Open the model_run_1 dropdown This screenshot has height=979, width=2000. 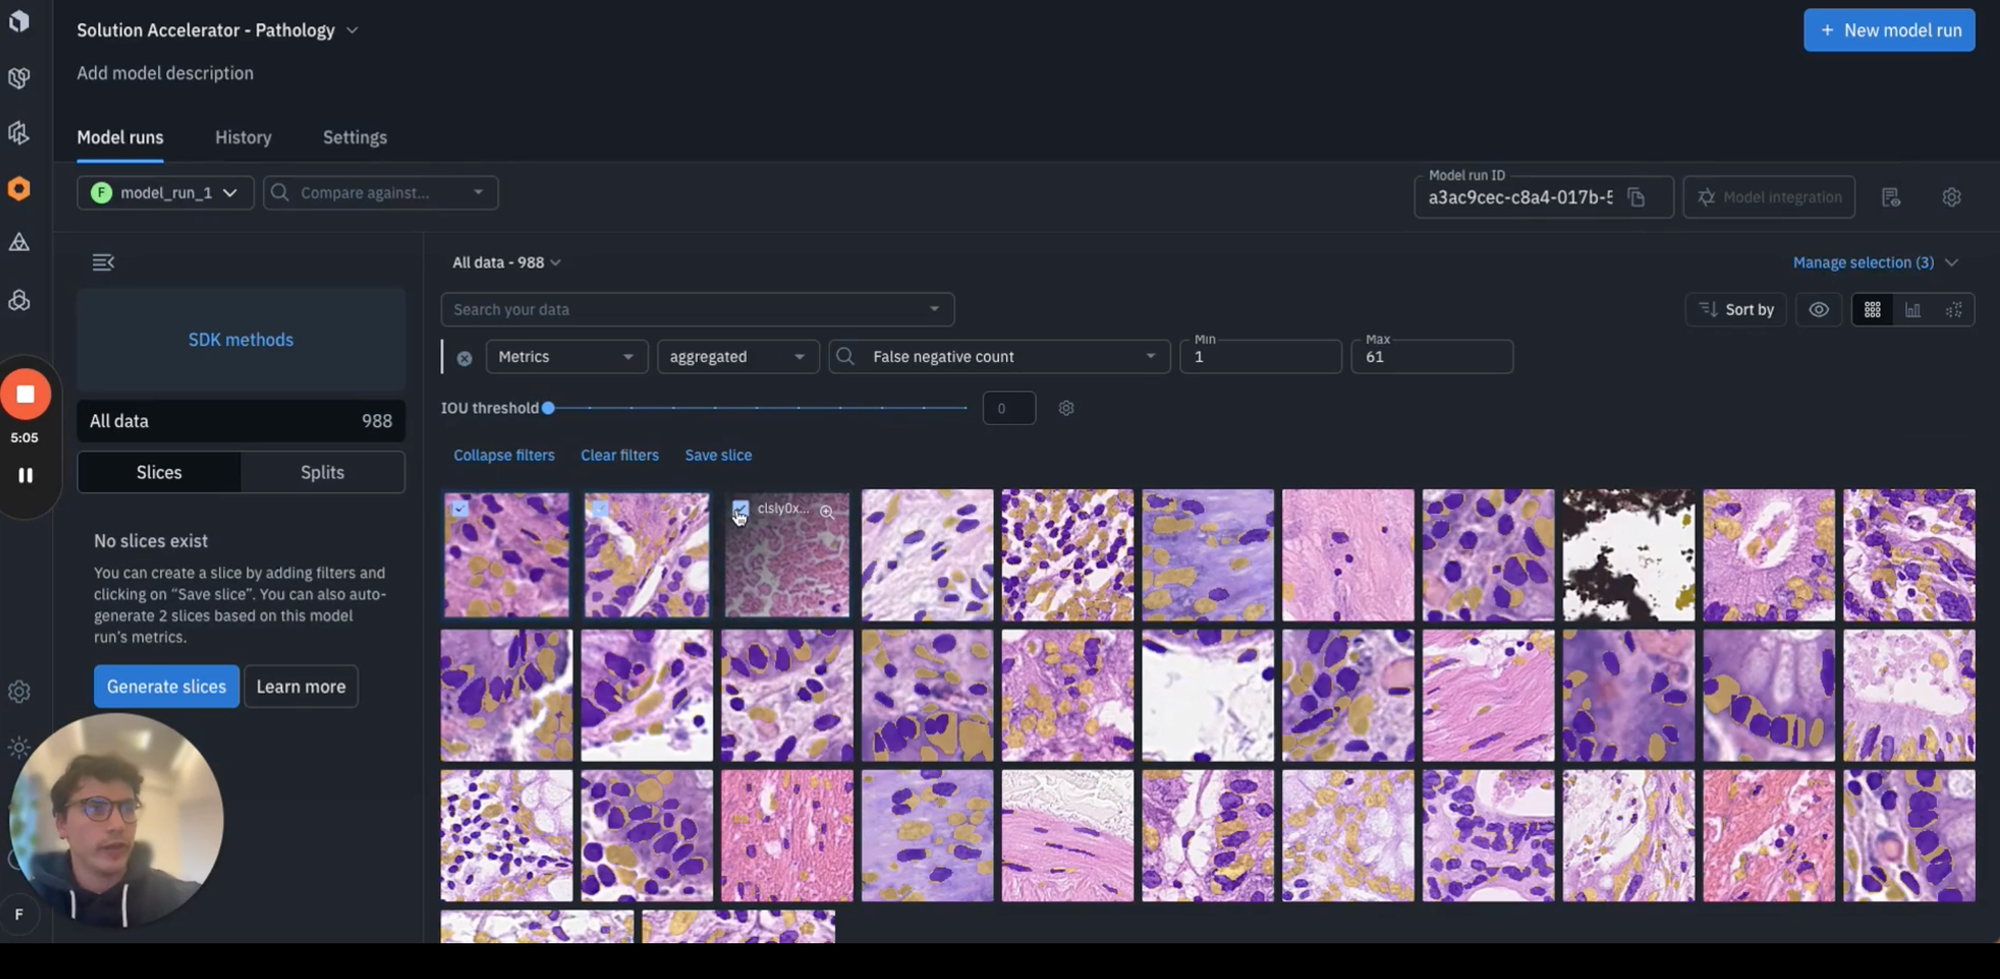pos(165,193)
